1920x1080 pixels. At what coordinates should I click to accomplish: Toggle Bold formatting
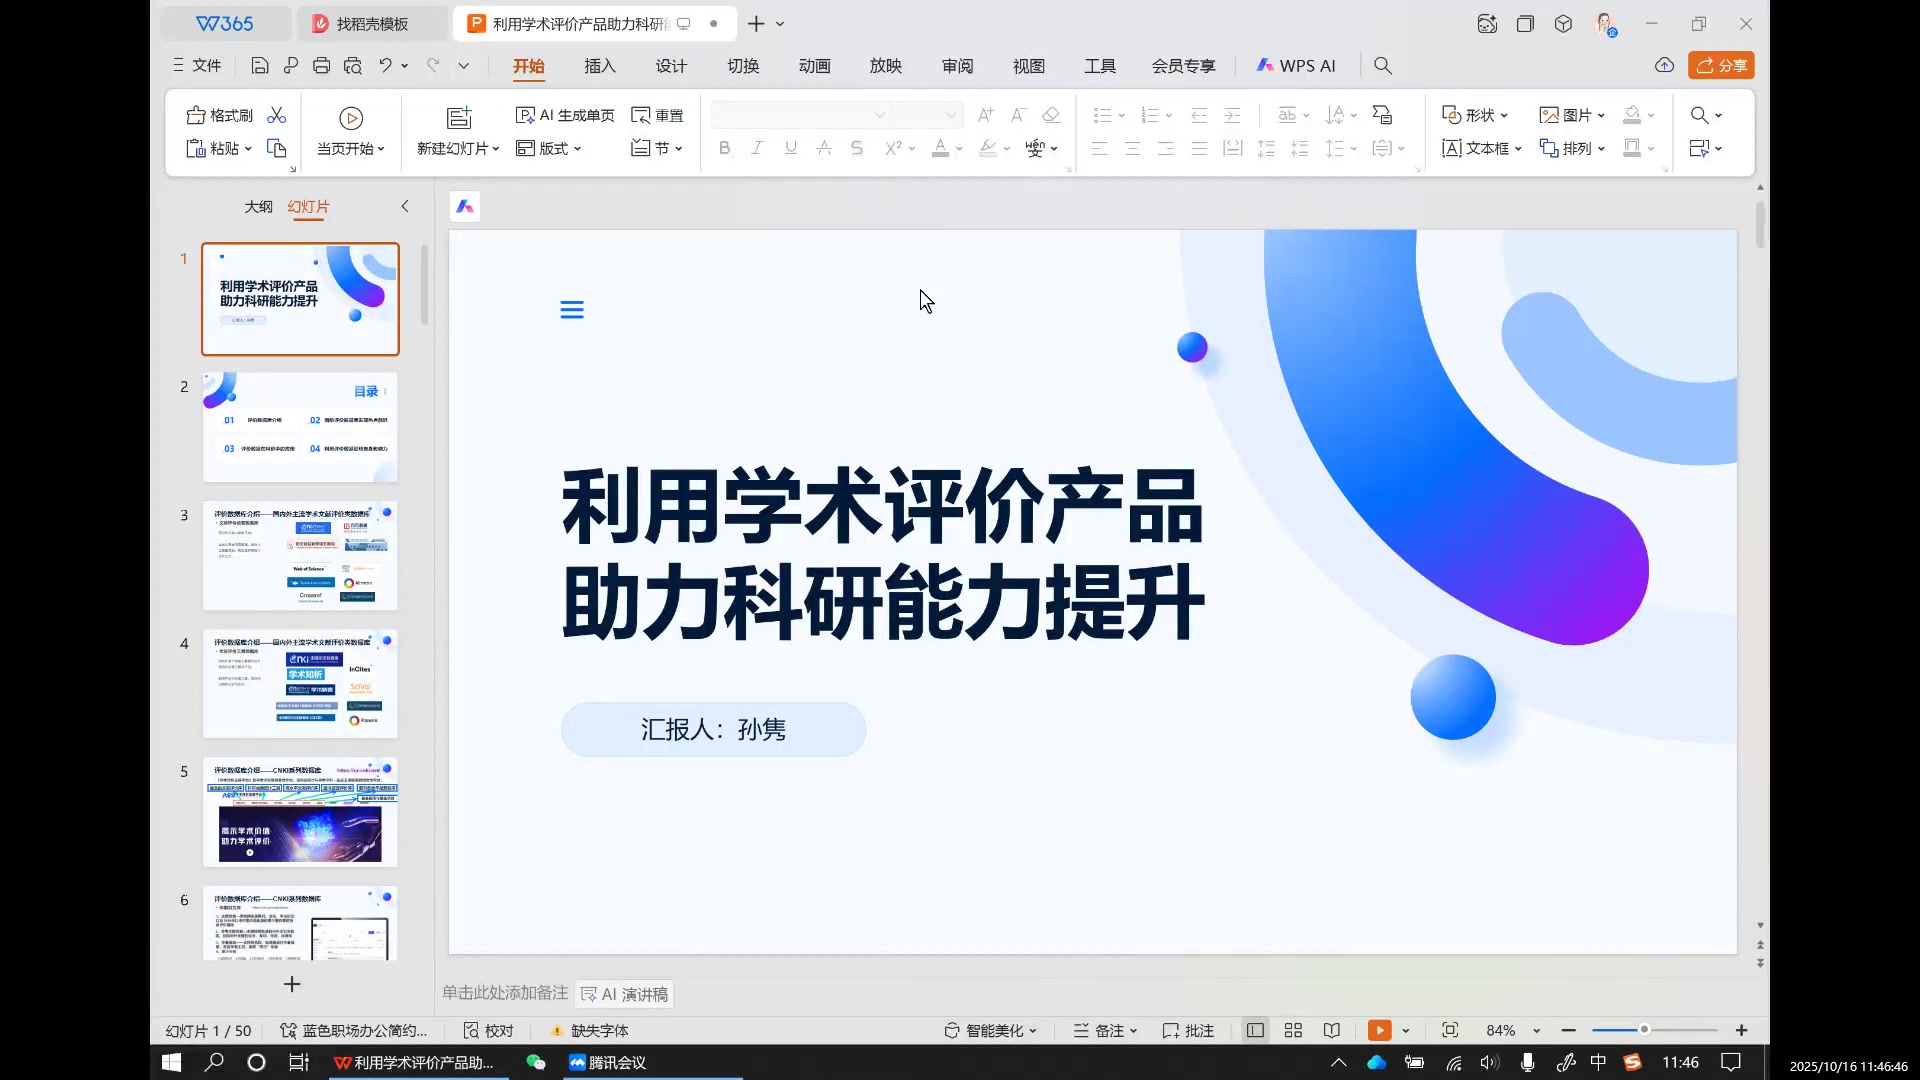(x=725, y=148)
